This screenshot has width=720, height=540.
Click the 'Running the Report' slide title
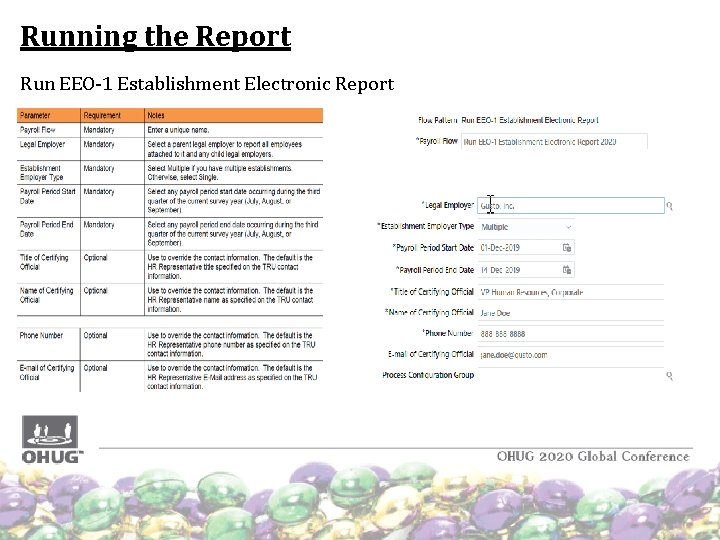[x=156, y=36]
